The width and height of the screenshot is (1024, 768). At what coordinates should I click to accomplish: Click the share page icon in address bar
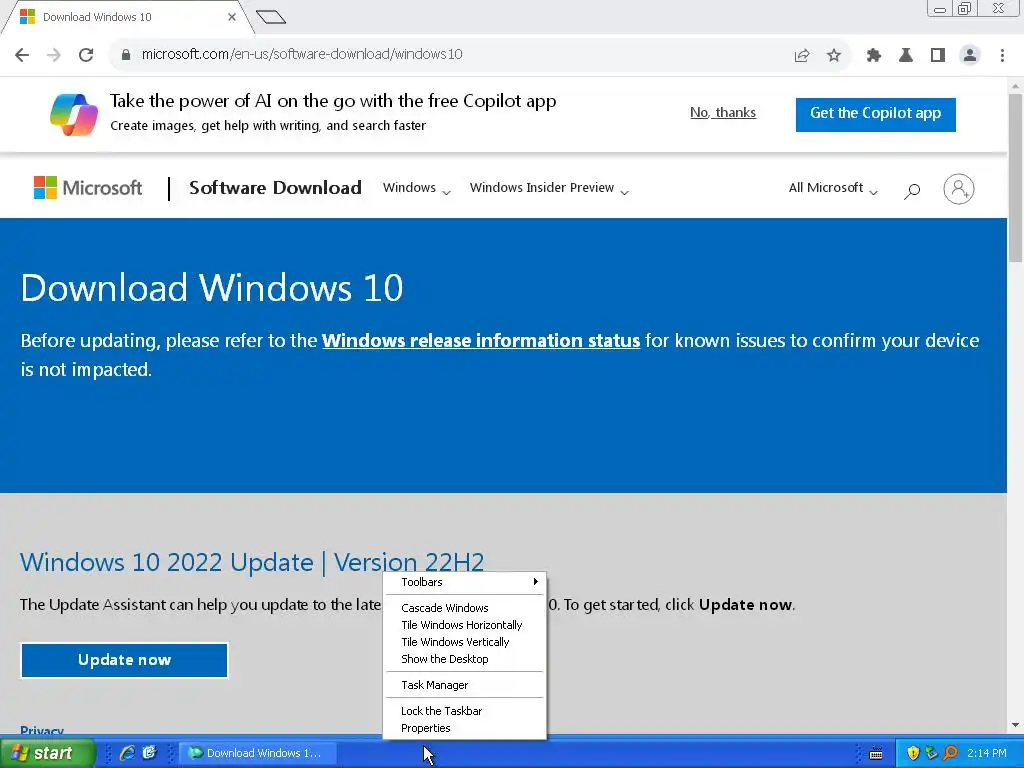point(802,56)
